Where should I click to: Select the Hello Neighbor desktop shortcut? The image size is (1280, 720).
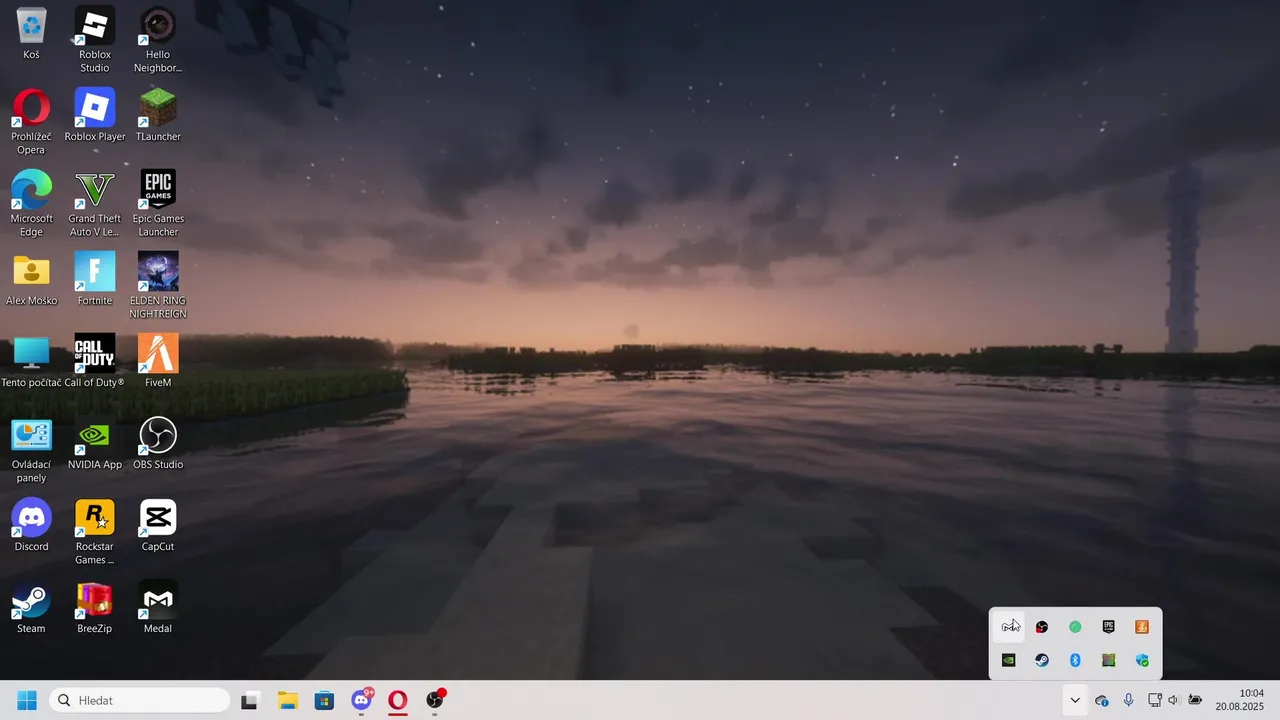[x=158, y=40]
